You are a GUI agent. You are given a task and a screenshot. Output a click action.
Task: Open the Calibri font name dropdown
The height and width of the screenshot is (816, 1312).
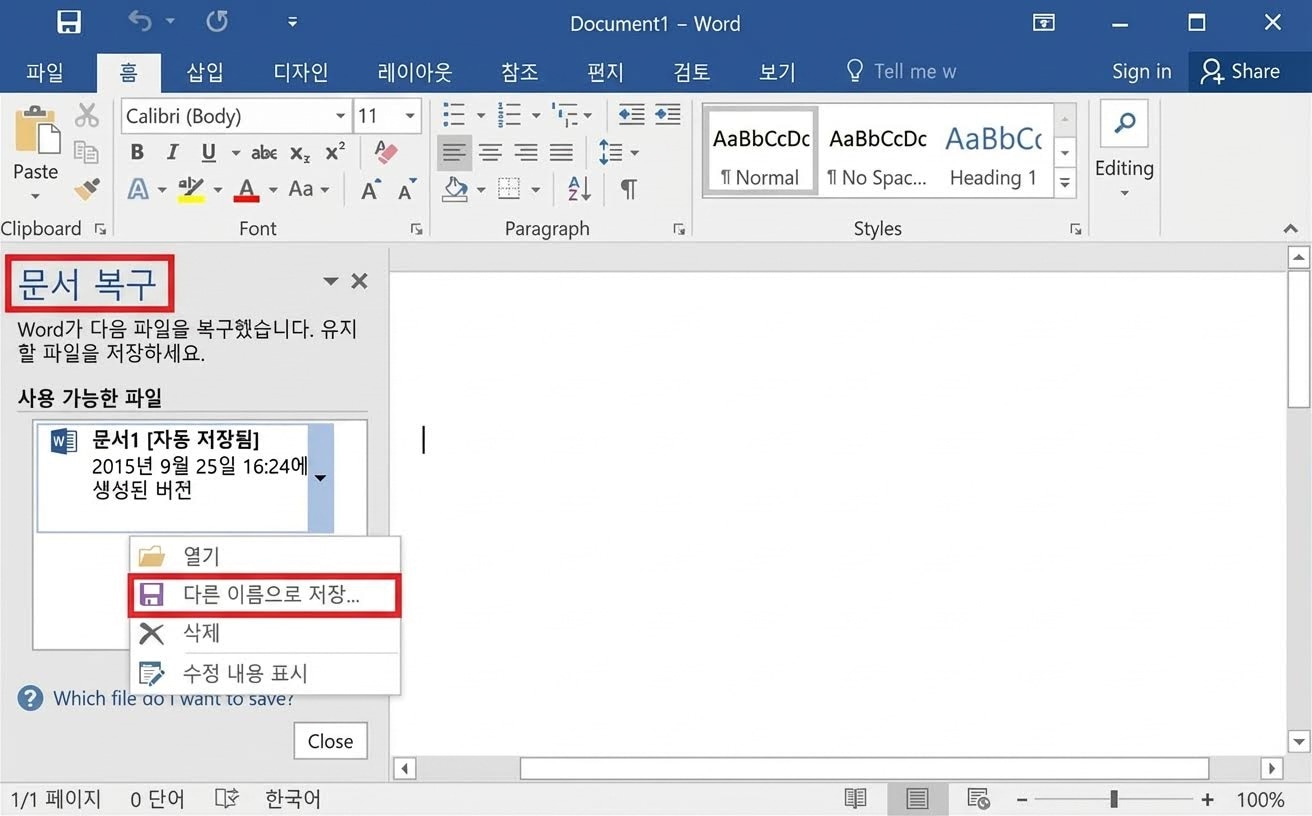(338, 116)
